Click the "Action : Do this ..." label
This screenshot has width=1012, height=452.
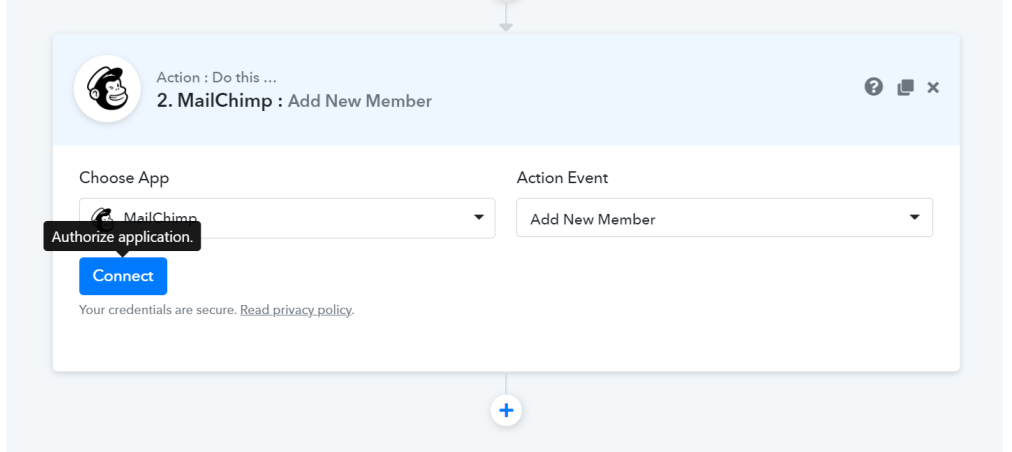[x=216, y=77]
